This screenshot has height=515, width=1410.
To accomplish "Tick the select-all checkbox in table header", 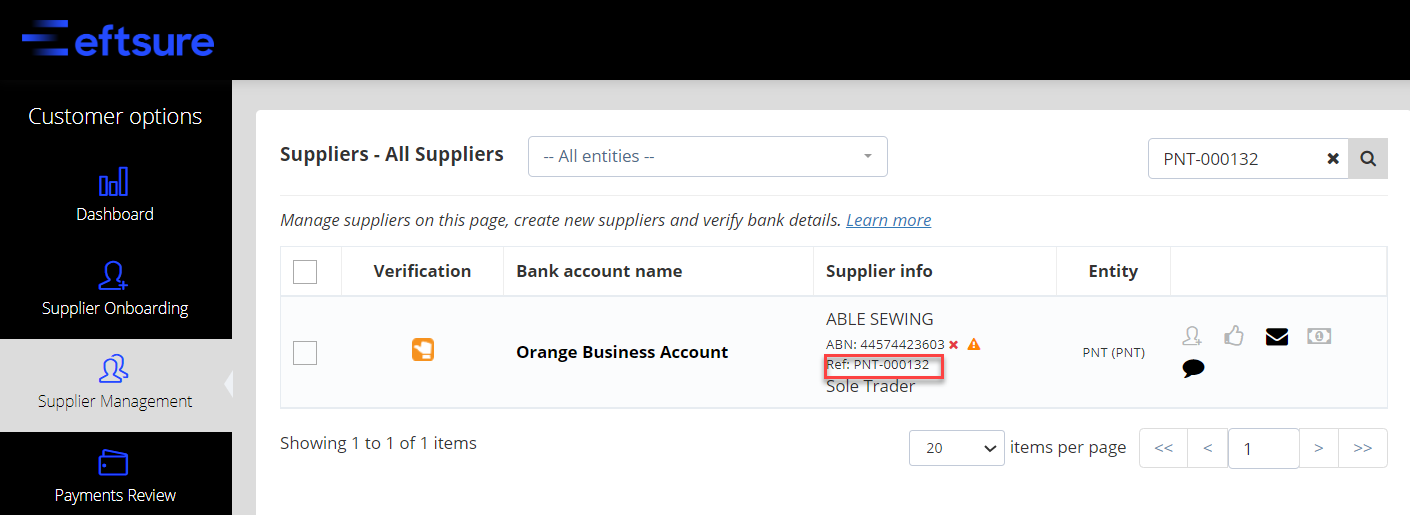I will [x=305, y=271].
